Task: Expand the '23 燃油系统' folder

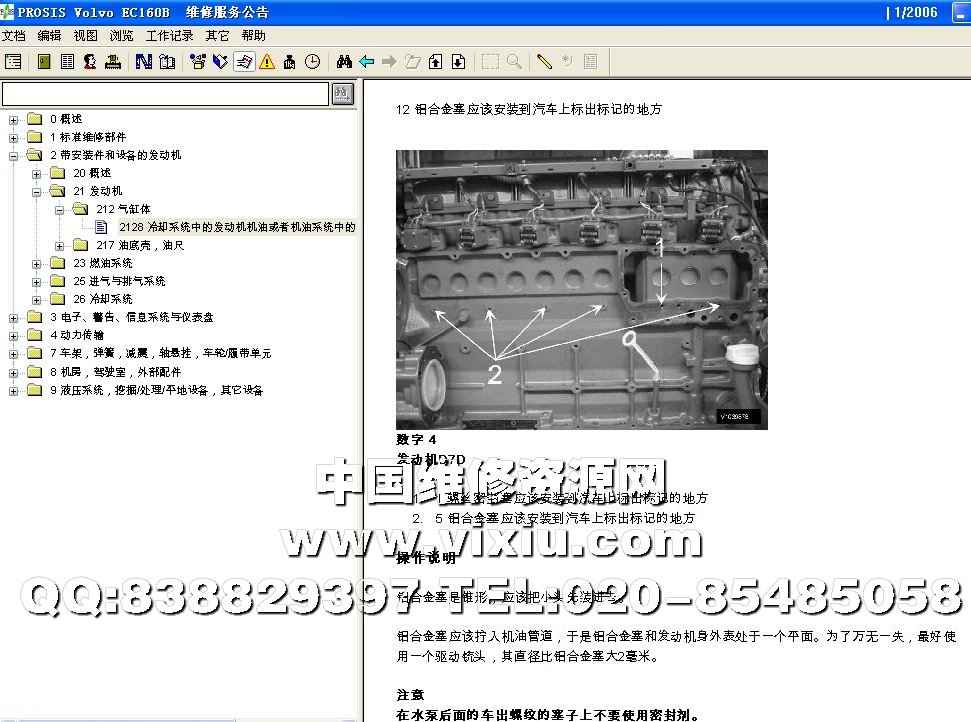Action: pos(37,263)
